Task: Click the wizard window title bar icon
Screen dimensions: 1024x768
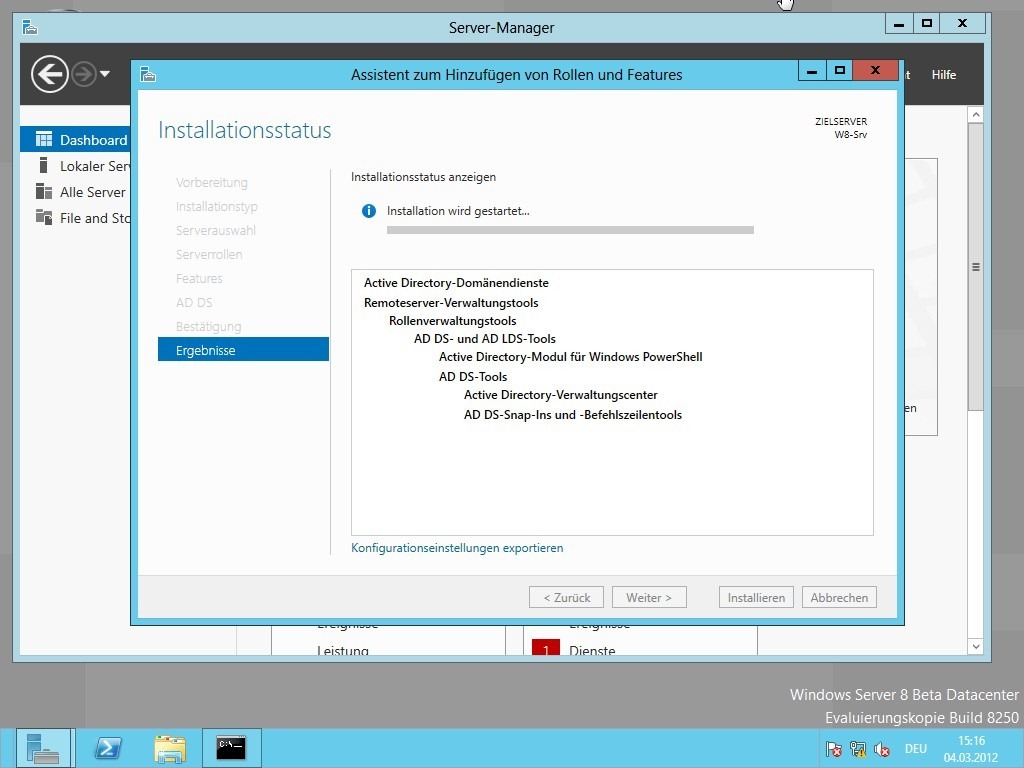Action: tap(148, 74)
